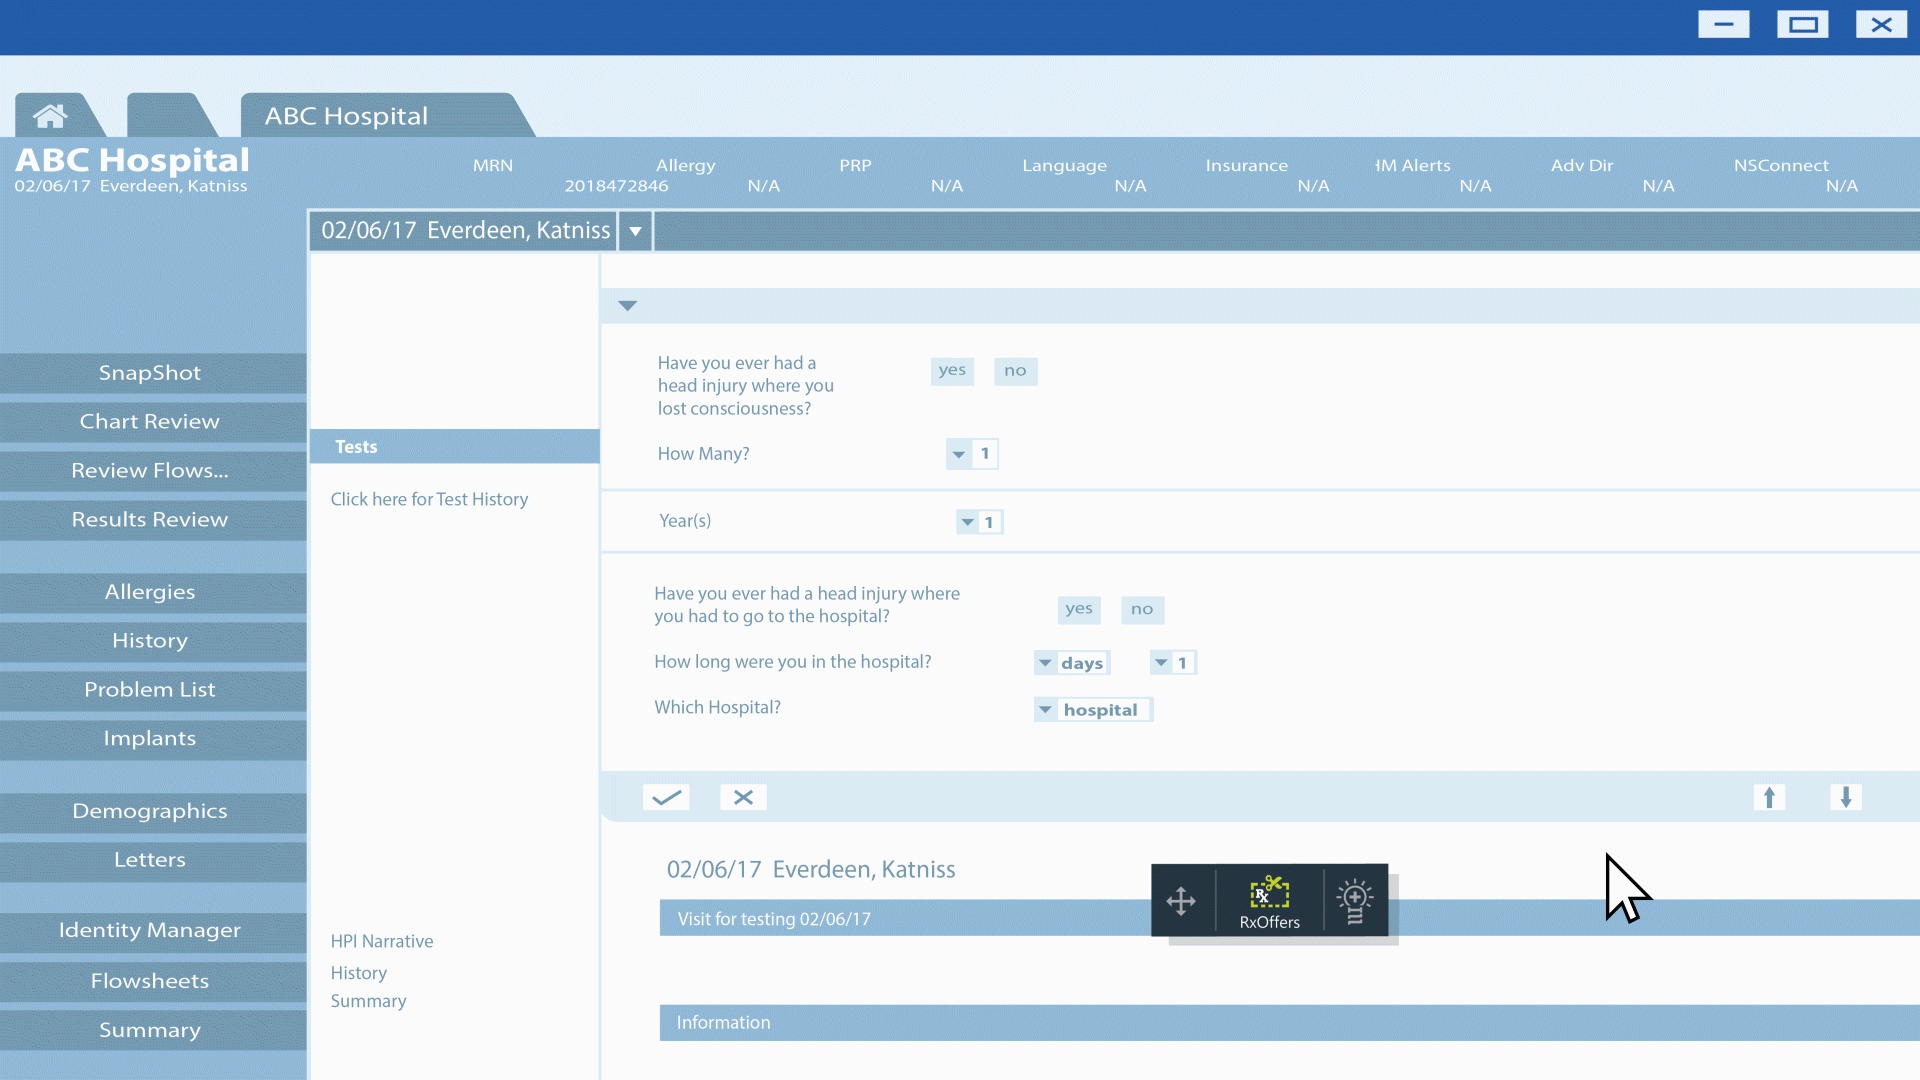Open Problem List in the sidebar

pyautogui.click(x=152, y=690)
